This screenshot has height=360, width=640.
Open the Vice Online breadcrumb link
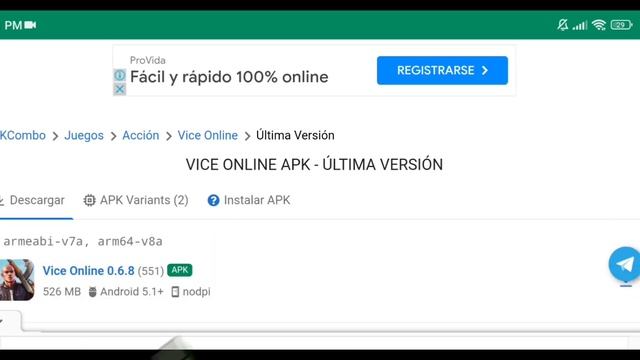click(207, 135)
